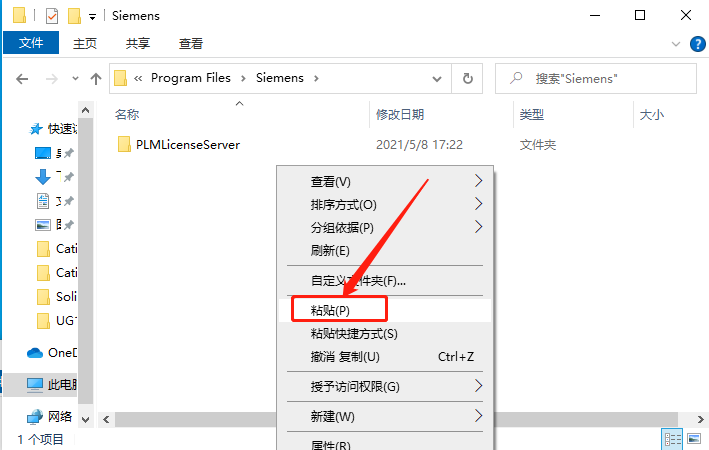The image size is (709, 450).
Task: Sort by the 类型 column header
Action: (531, 114)
